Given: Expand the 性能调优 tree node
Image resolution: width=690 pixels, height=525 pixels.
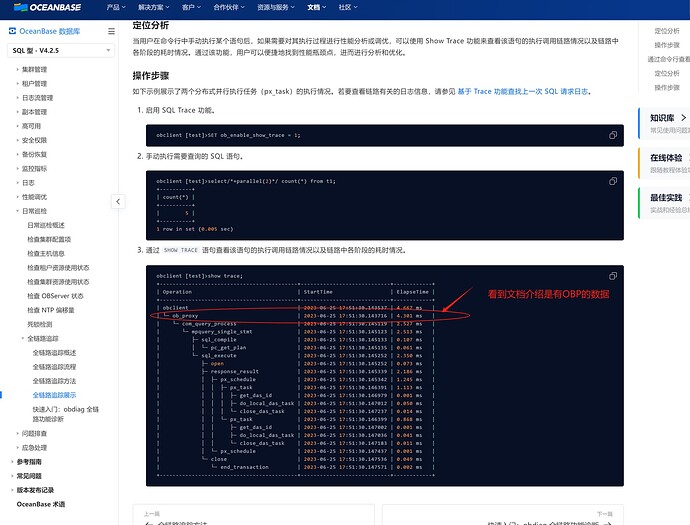Looking at the screenshot, I should point(18,197).
